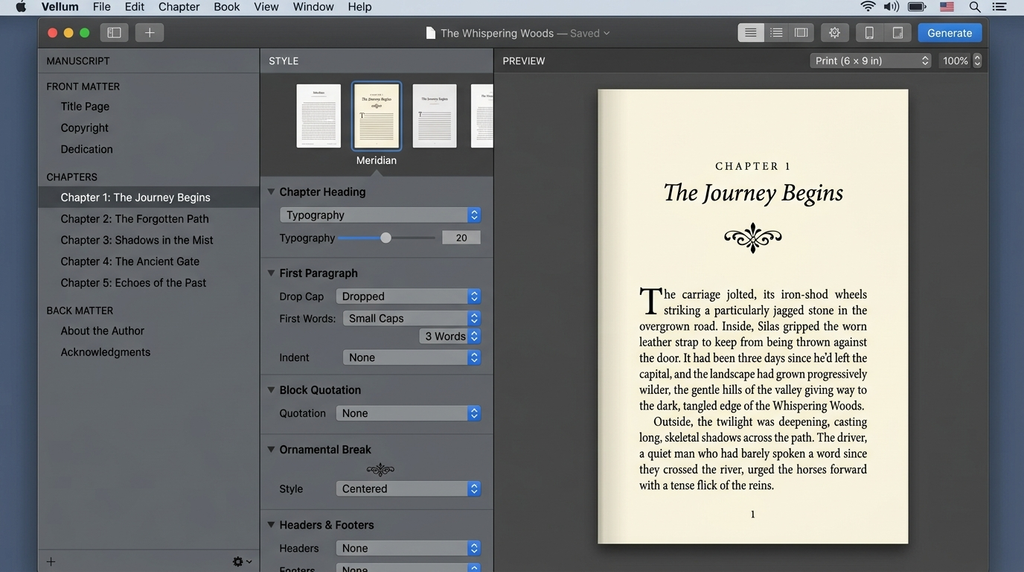Step the 100% zoom control
The image size is (1024, 572).
[977, 61]
